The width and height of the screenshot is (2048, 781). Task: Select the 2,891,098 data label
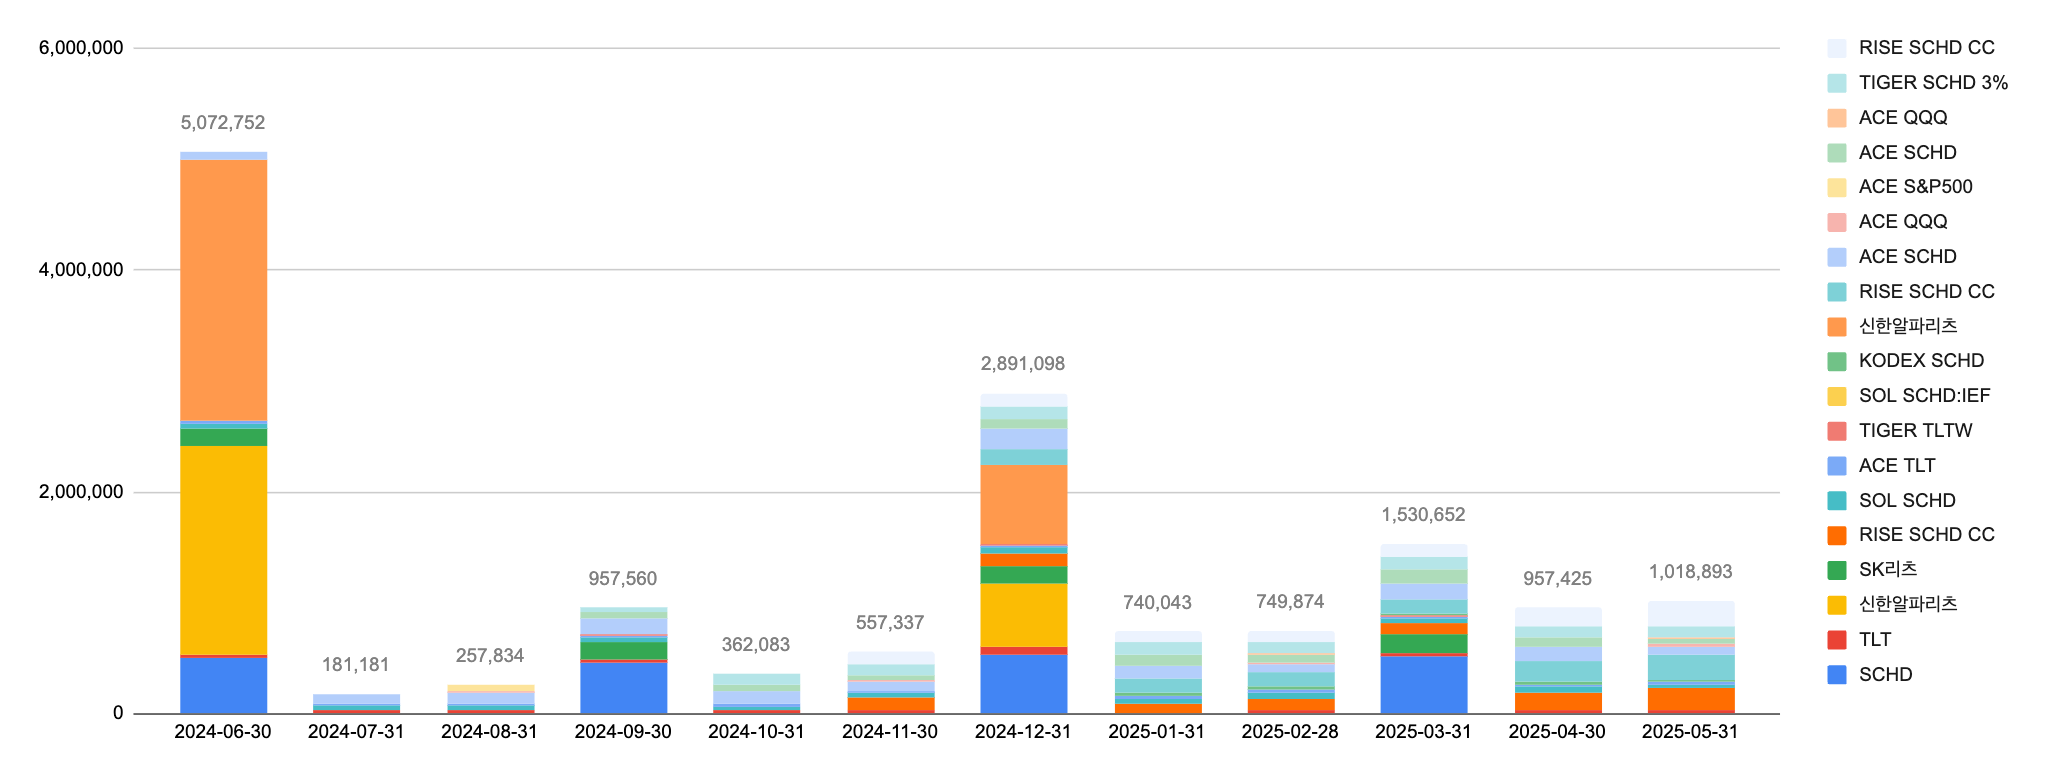click(1023, 364)
